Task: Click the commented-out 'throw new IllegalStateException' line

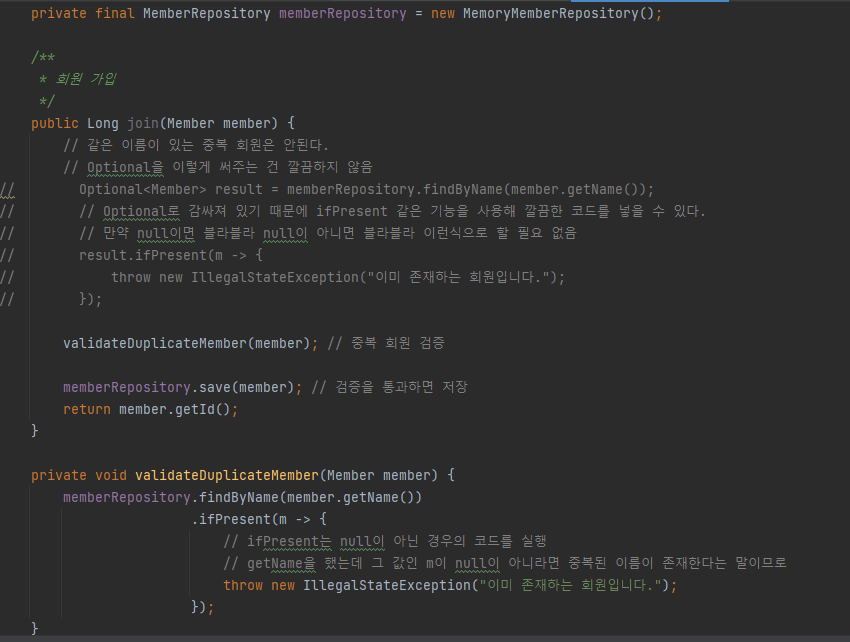Action: [x=338, y=278]
